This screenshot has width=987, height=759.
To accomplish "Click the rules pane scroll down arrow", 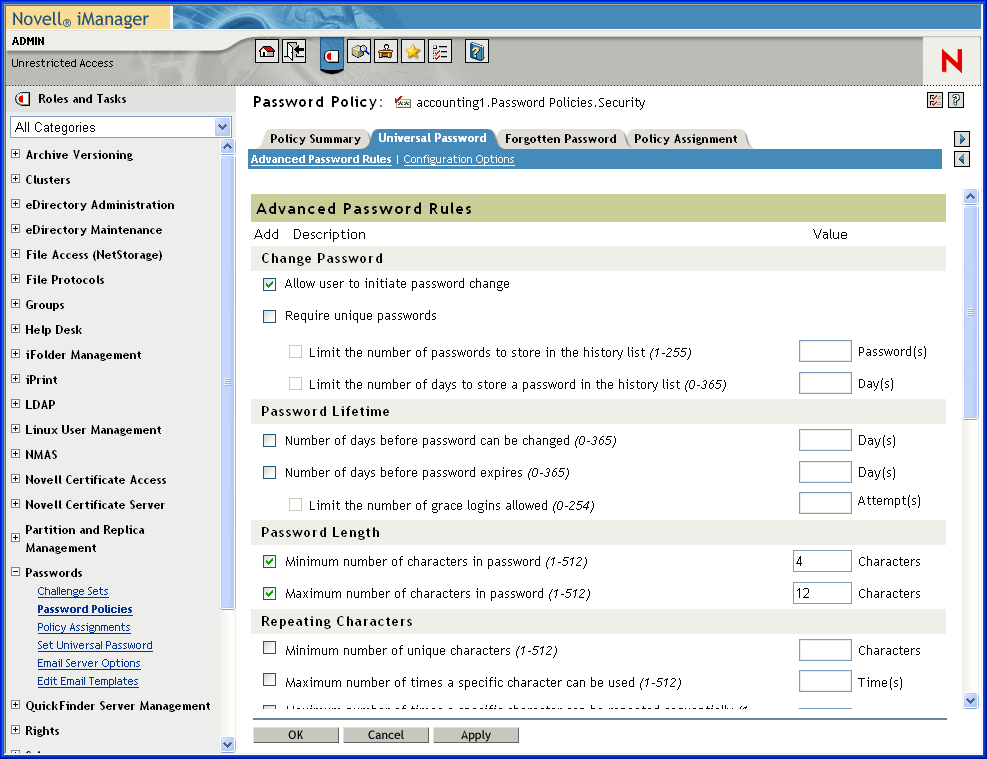I will click(x=970, y=700).
